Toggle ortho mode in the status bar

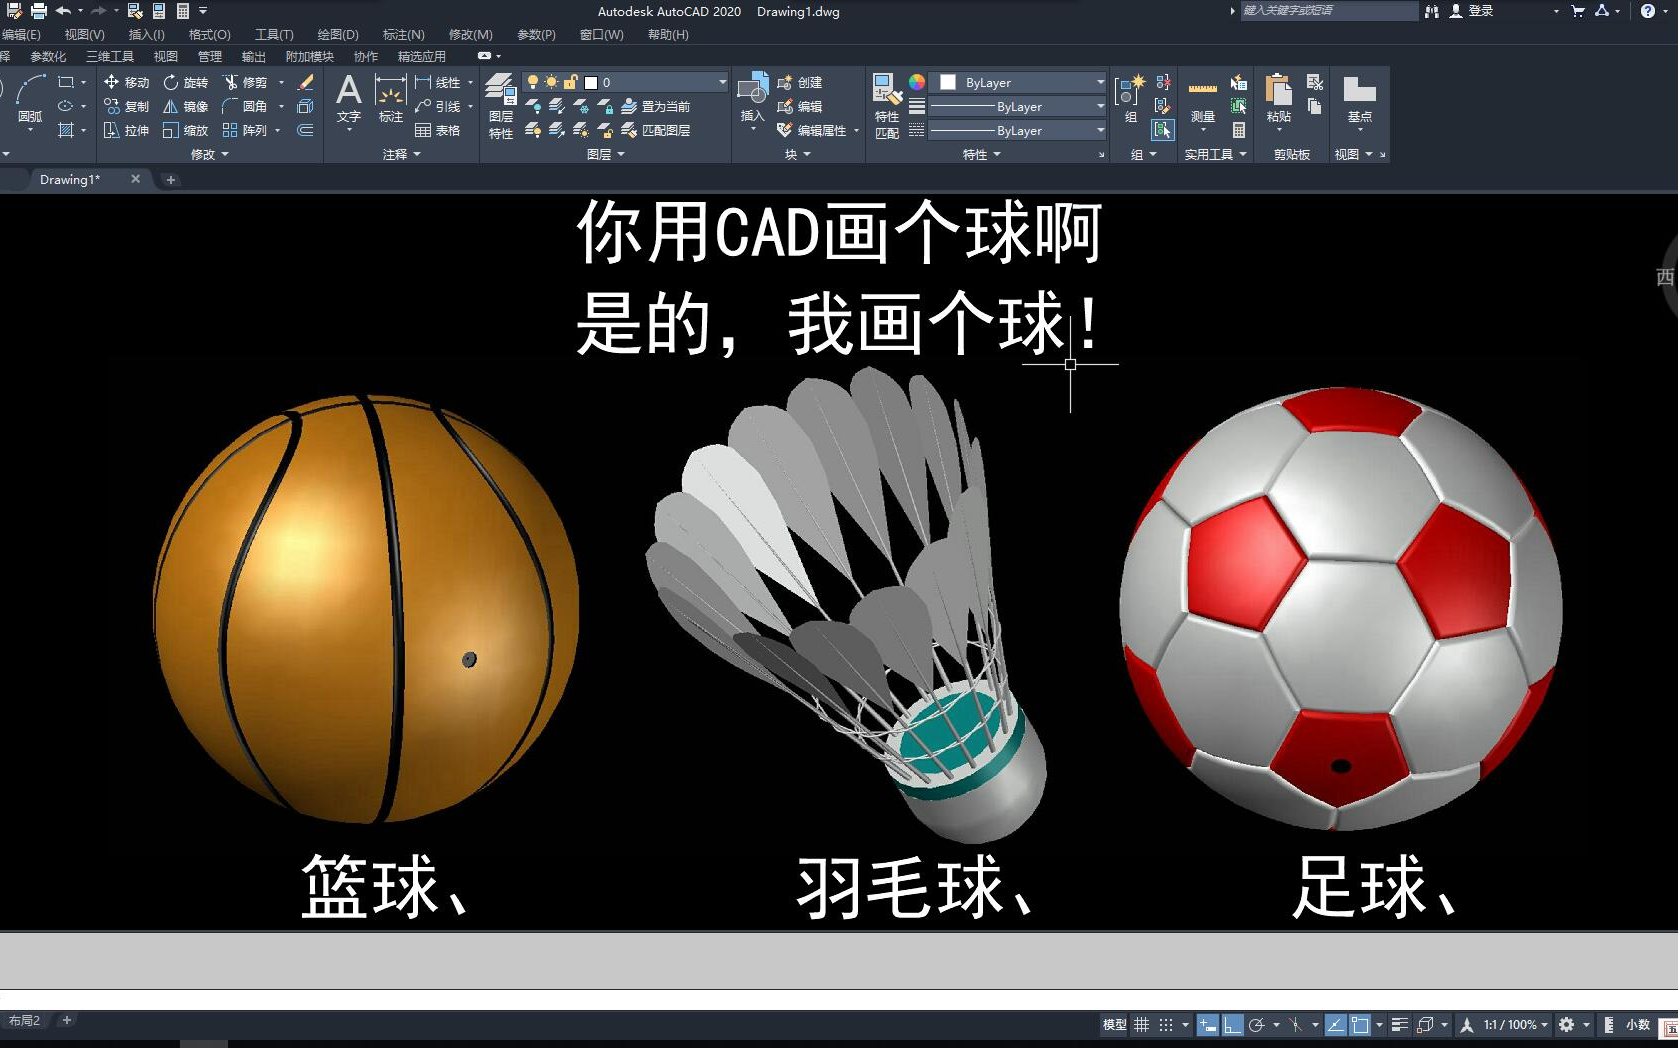pyautogui.click(x=1233, y=1024)
